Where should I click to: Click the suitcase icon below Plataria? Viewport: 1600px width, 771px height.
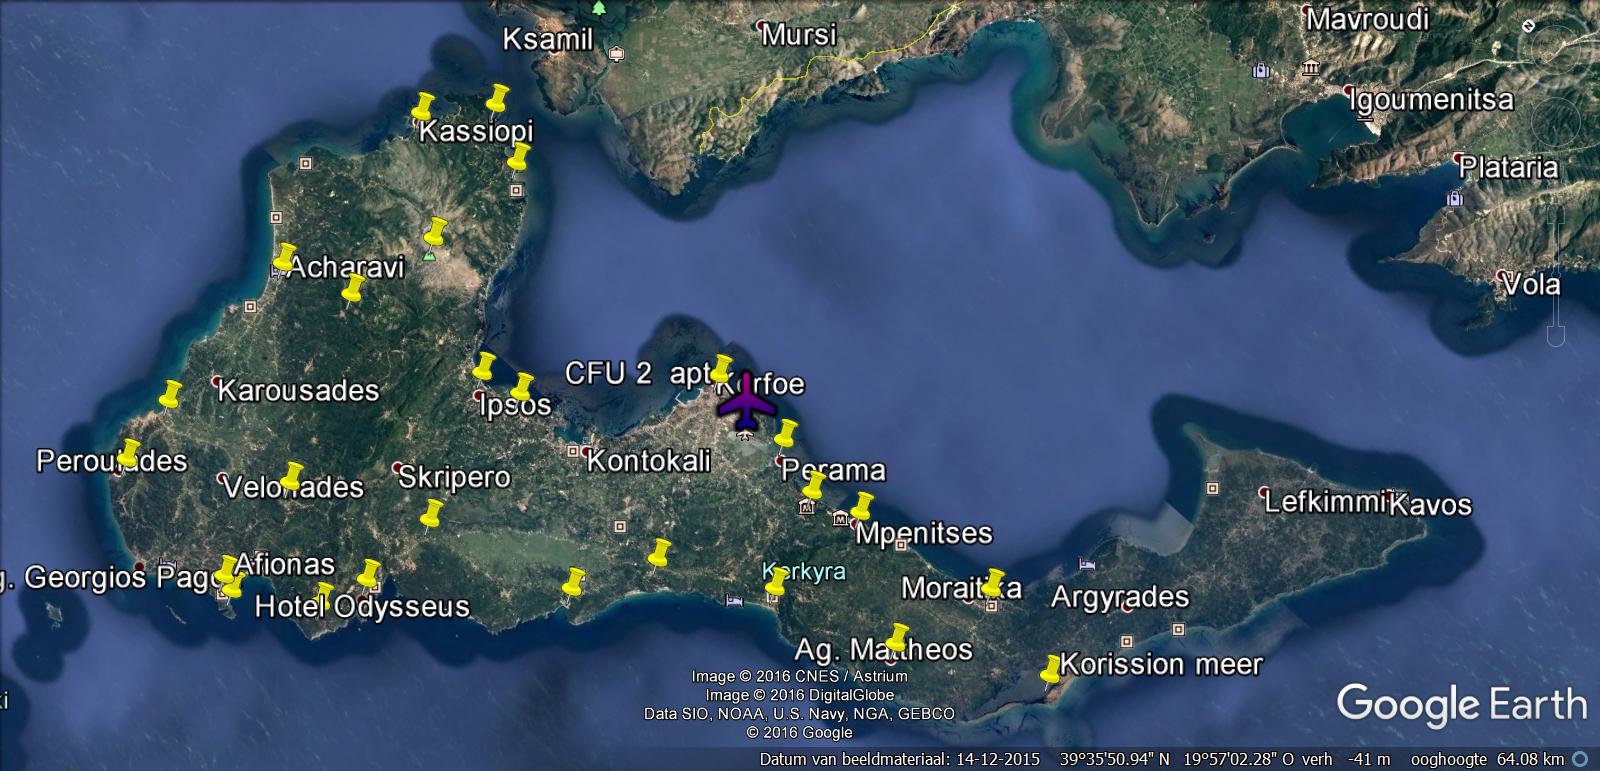pos(1454,199)
